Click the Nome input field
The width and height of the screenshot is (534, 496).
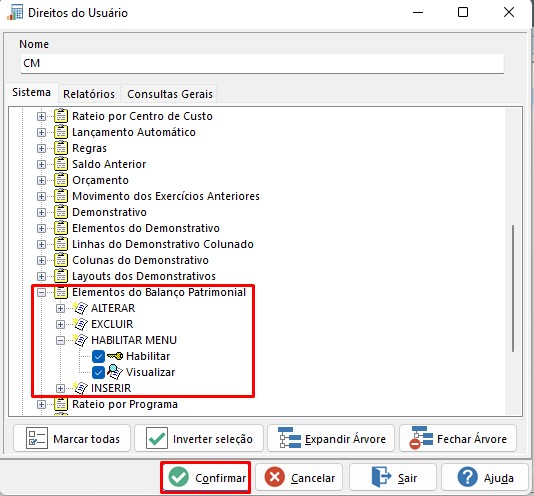pyautogui.click(x=262, y=63)
